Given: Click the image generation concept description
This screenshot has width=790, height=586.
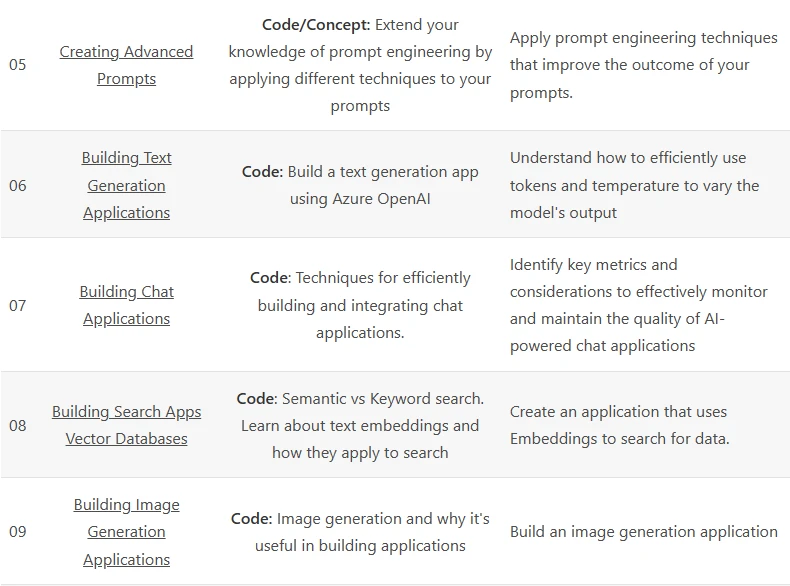Looking at the screenshot, I should [360, 532].
